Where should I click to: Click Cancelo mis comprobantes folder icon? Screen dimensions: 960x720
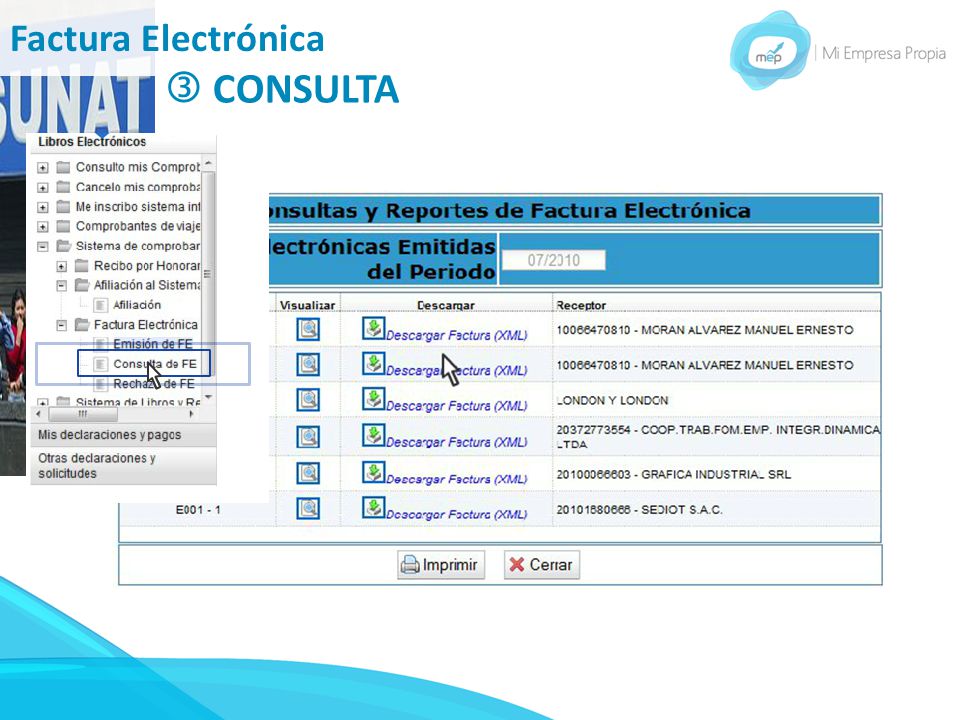click(x=63, y=187)
